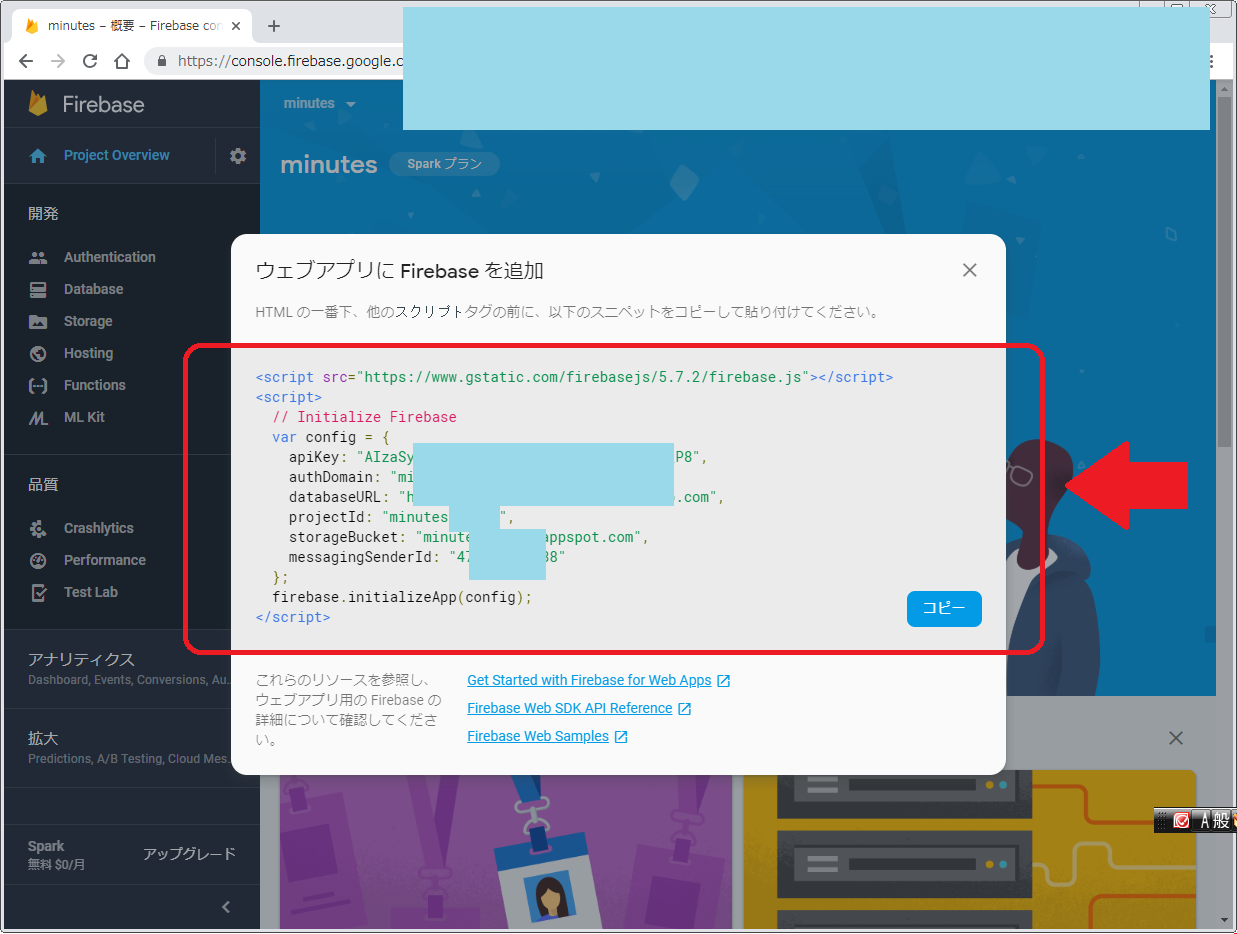Viewport: 1237px width, 934px height.
Task: Open the ML Kit icon
Action: [38, 417]
